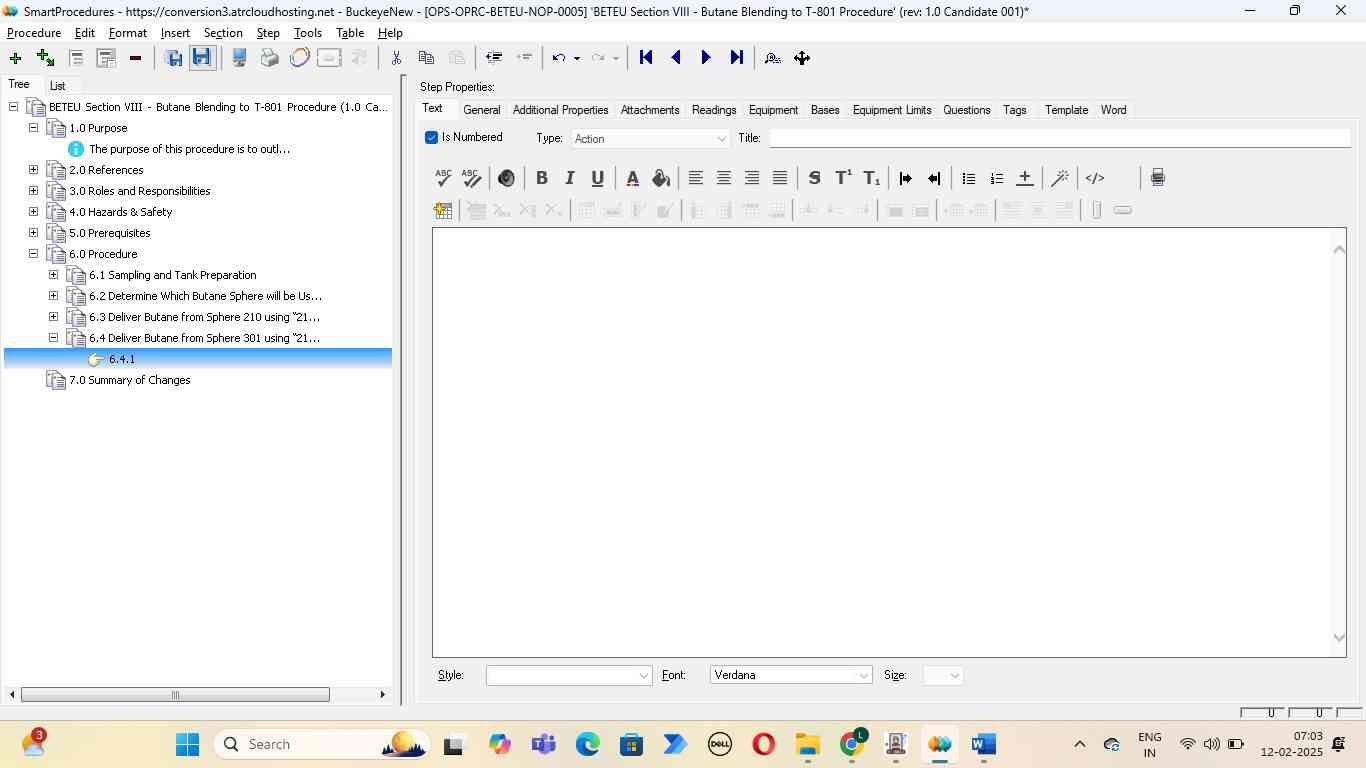Screen dimensions: 1366x768
Task: Click the editor print icon at right
Action: click(1157, 178)
